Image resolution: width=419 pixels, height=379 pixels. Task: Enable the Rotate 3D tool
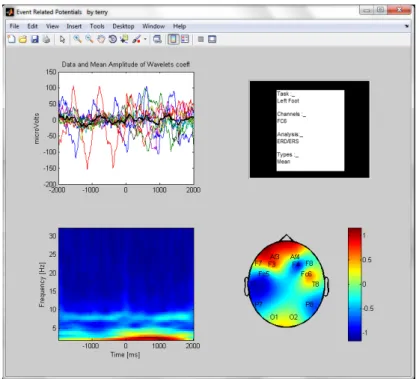[x=113, y=39]
